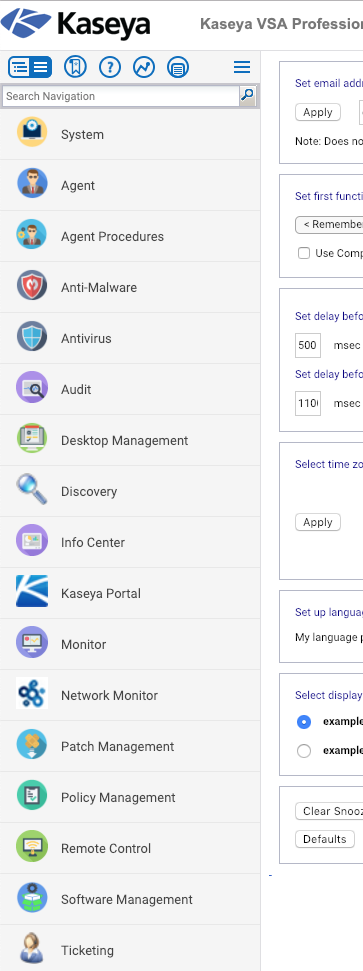Click the Policy Management icon
Viewport: 363px width, 971px height.
pos(32,795)
